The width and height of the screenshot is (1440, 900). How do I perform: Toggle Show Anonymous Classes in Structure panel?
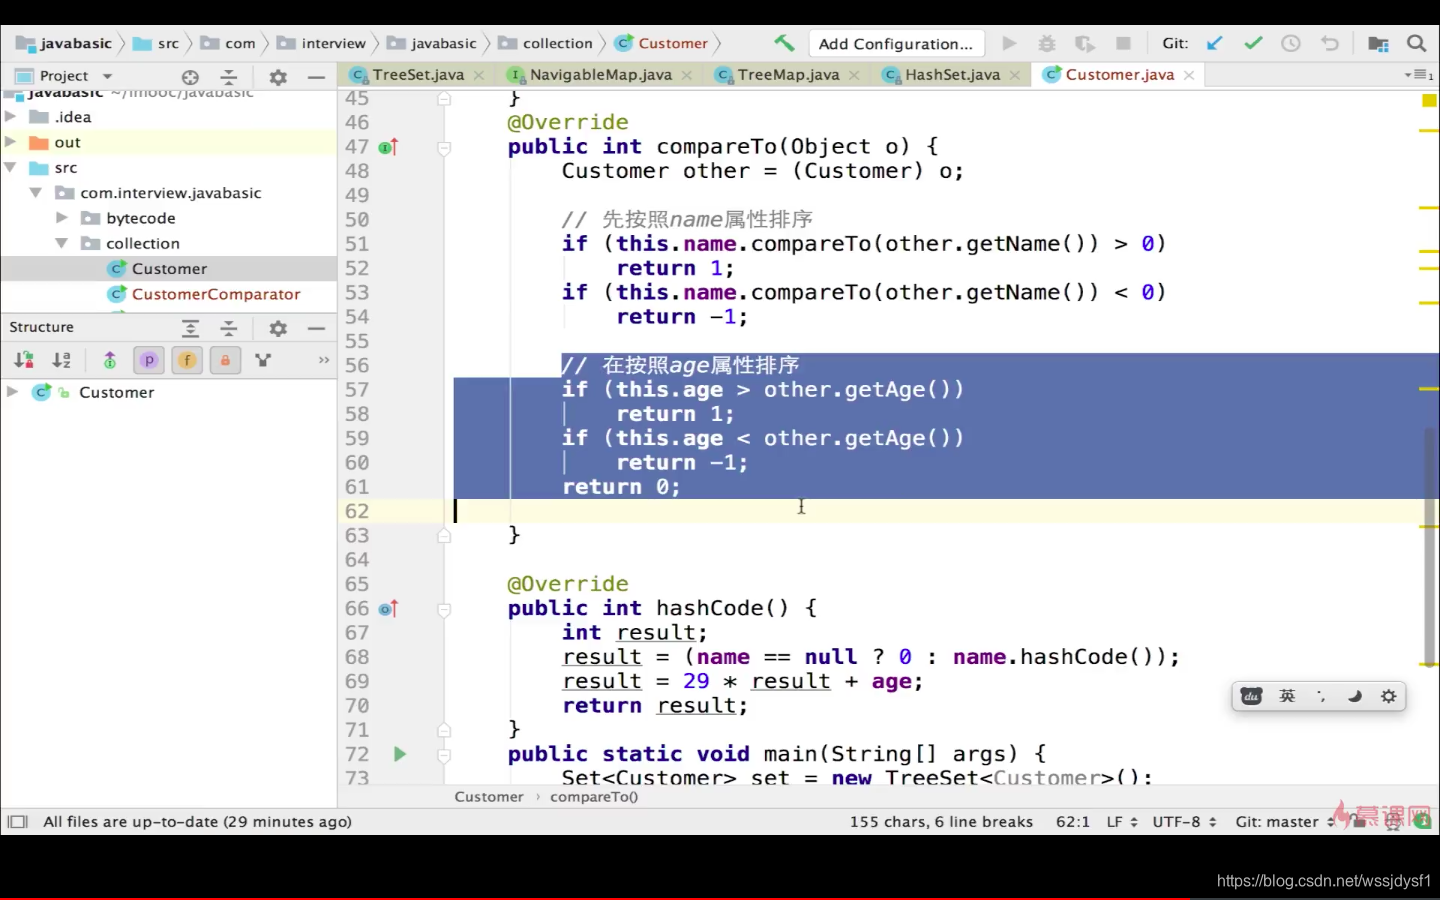tap(263, 360)
